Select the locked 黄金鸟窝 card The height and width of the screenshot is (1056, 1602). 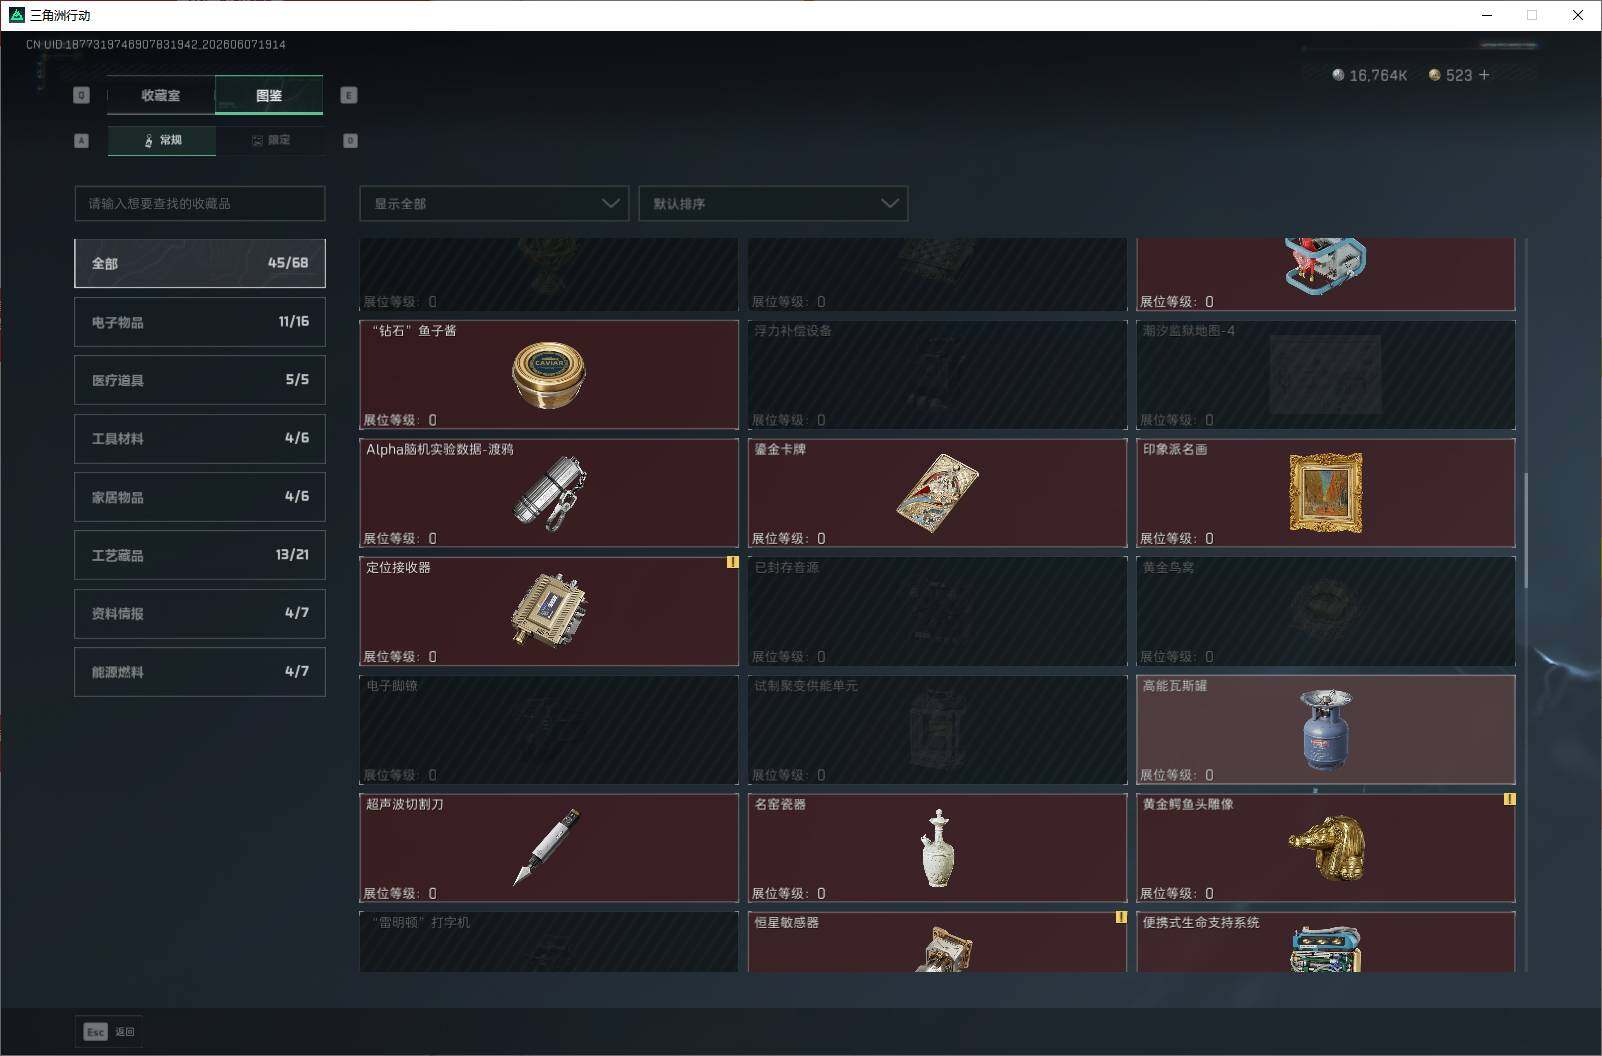click(1326, 611)
